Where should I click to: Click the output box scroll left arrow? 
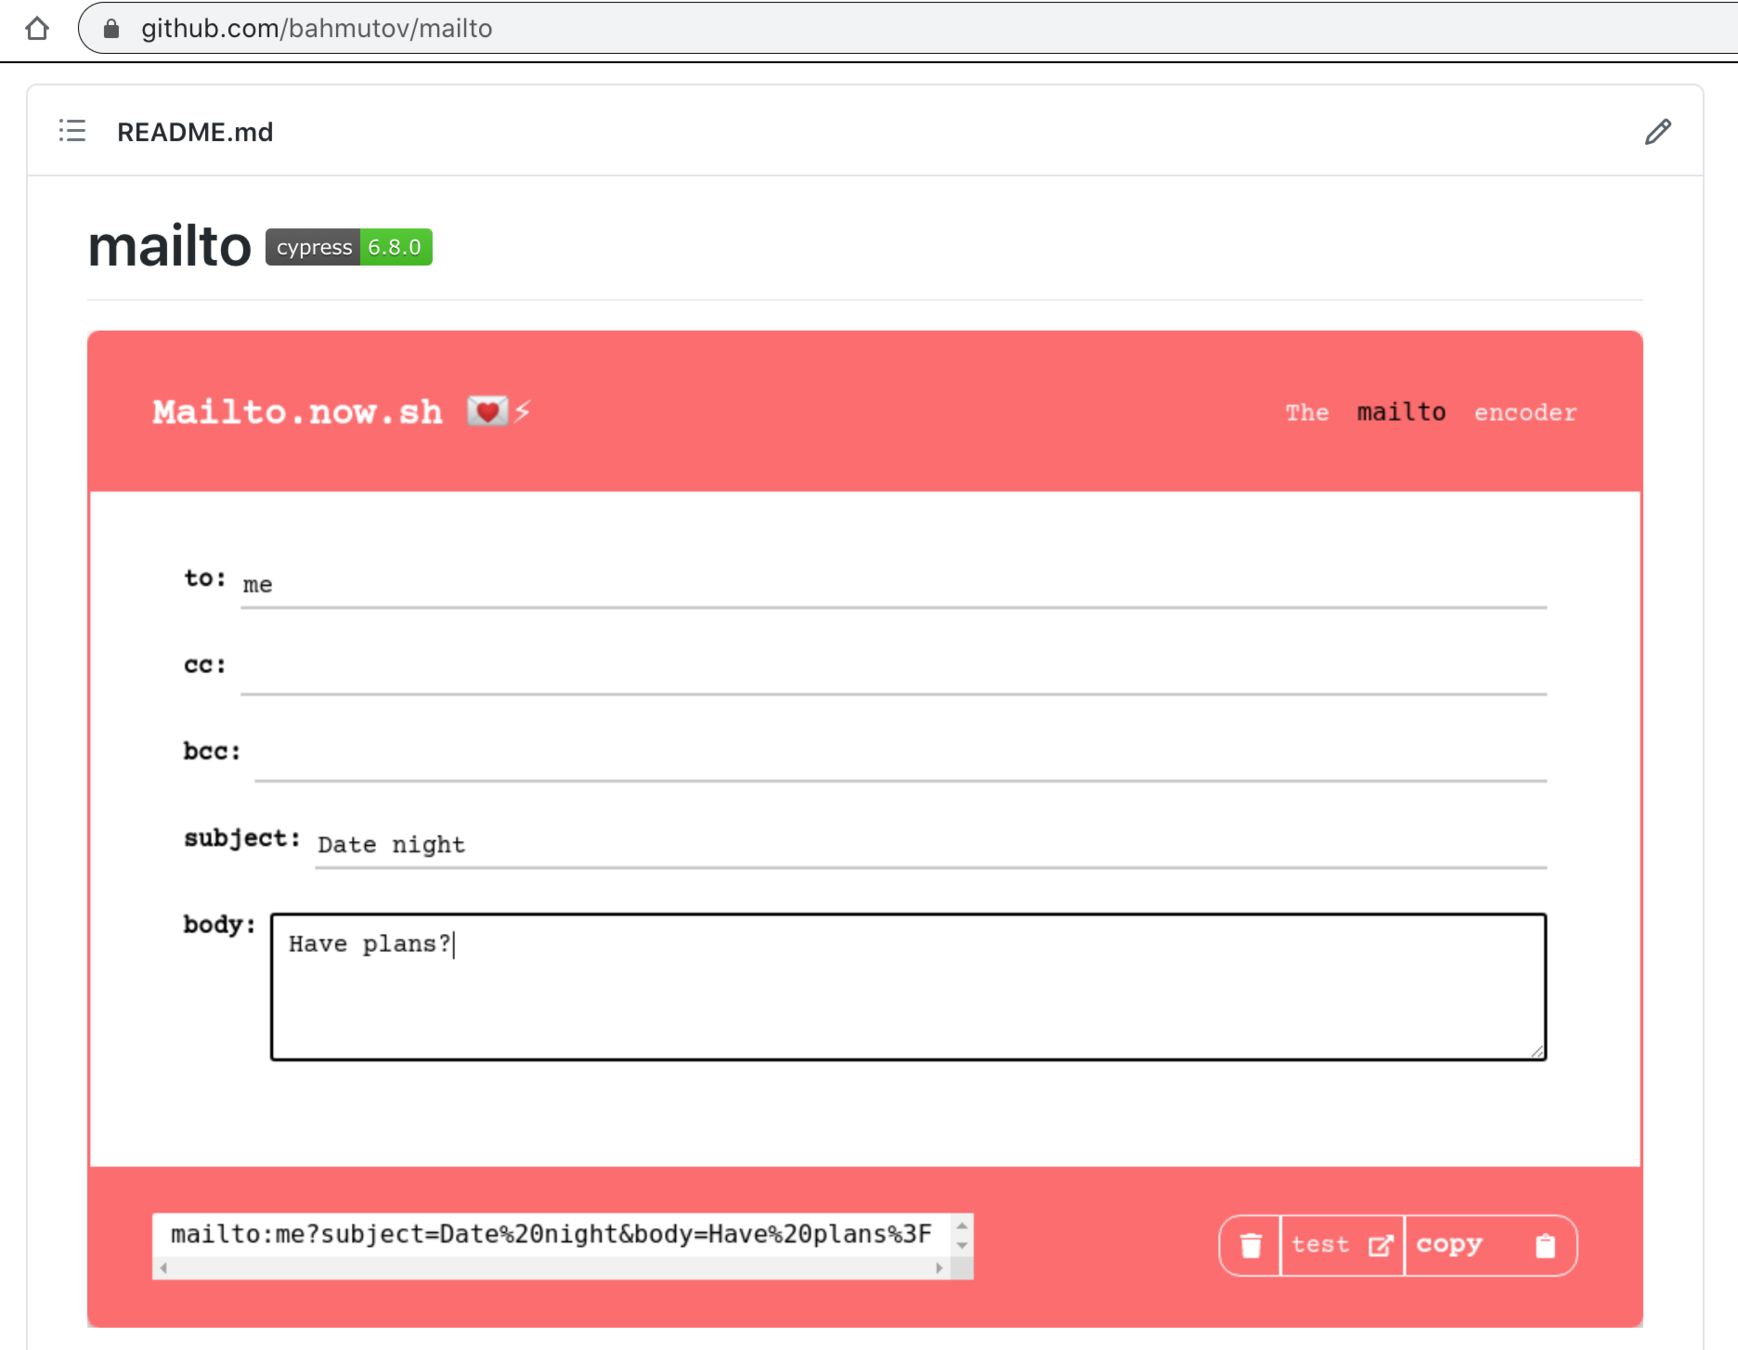pyautogui.click(x=164, y=1268)
